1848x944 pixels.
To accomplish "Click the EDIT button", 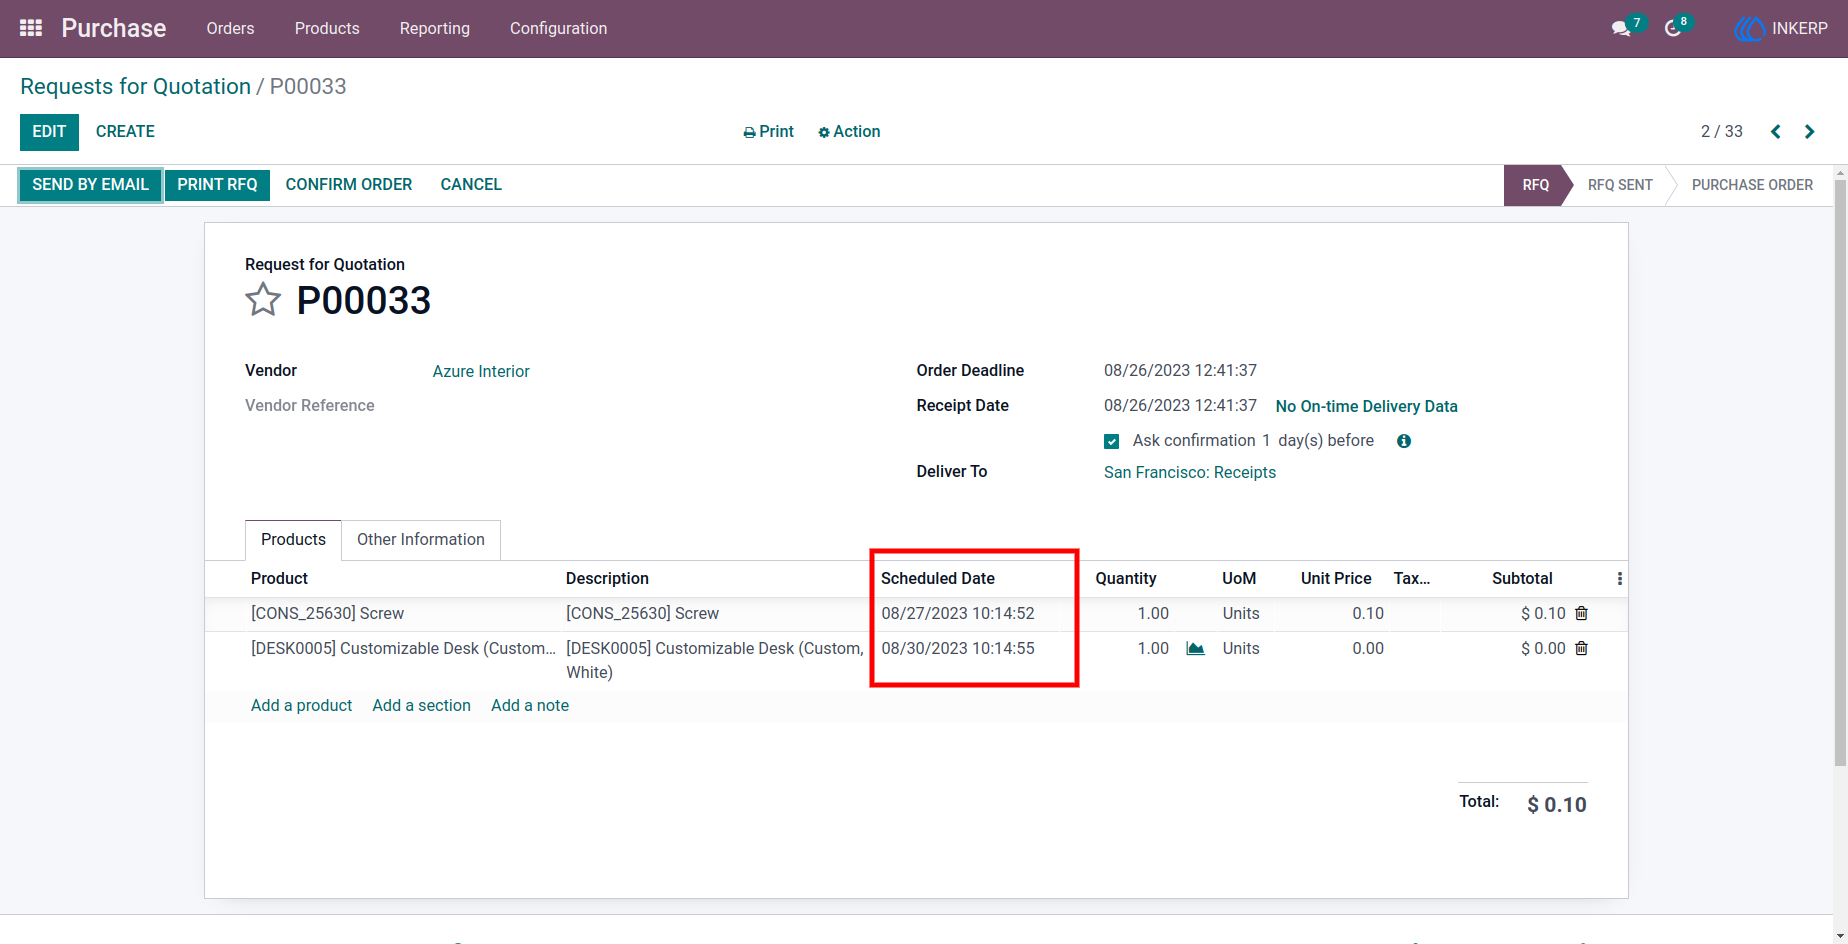I will tap(49, 132).
